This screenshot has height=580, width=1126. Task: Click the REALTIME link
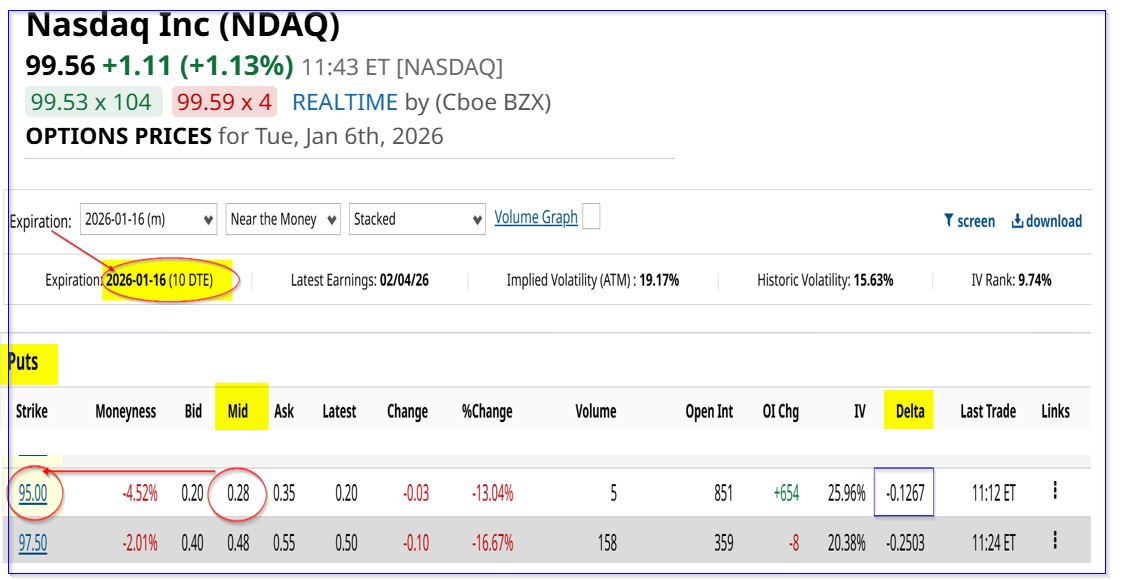344,102
